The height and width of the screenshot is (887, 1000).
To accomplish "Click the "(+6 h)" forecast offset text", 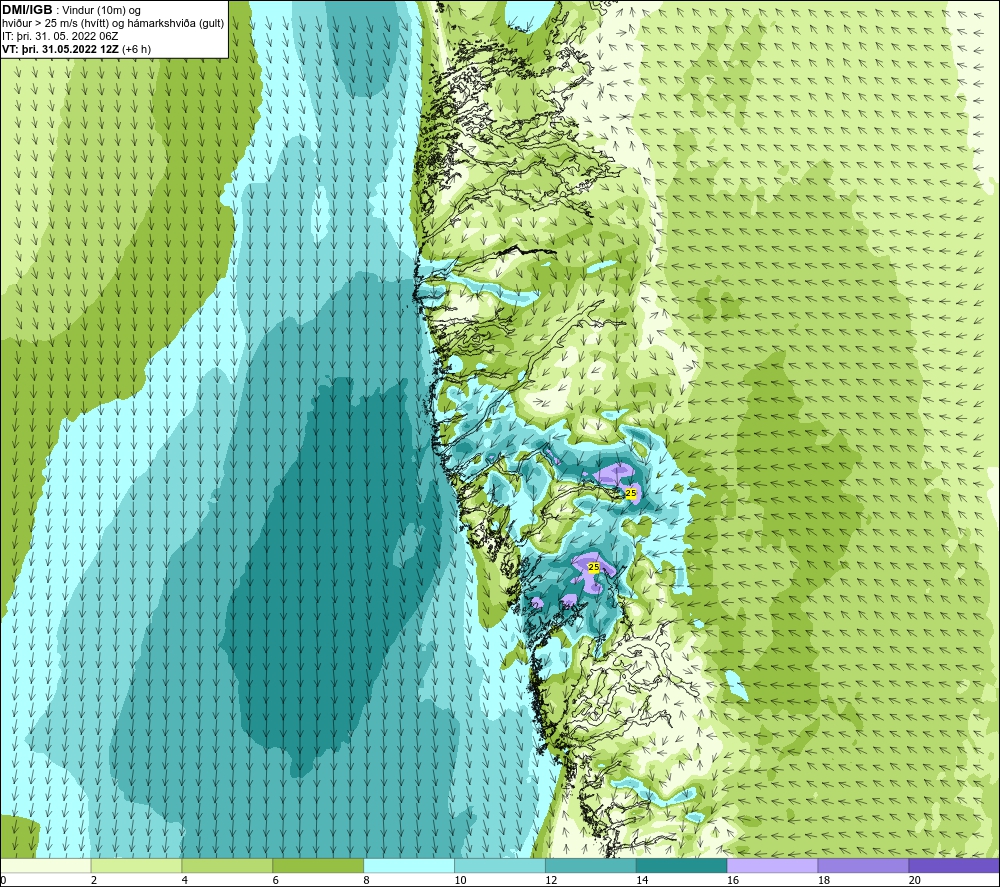I will (x=136, y=49).
